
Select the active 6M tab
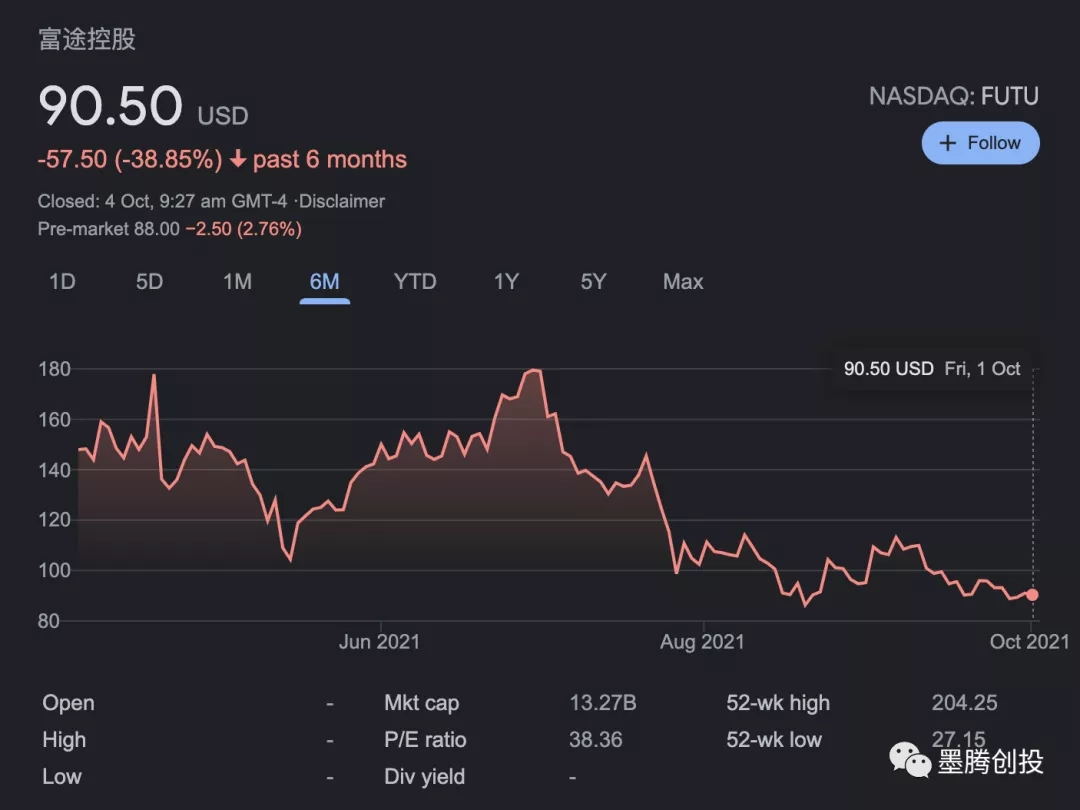click(324, 282)
